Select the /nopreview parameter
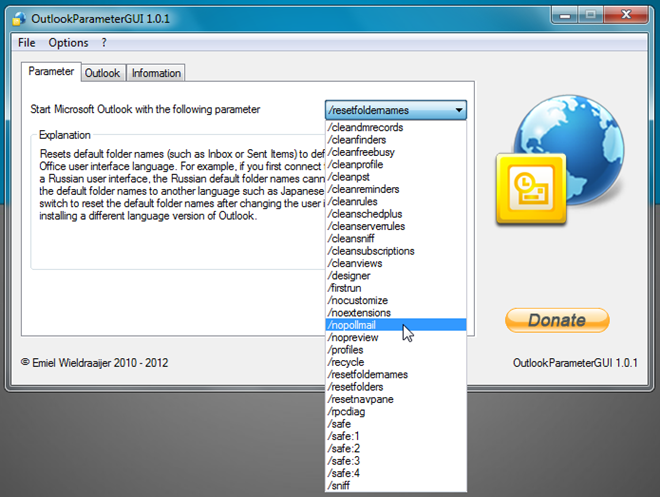This screenshot has height=497, width=660. coord(396,338)
